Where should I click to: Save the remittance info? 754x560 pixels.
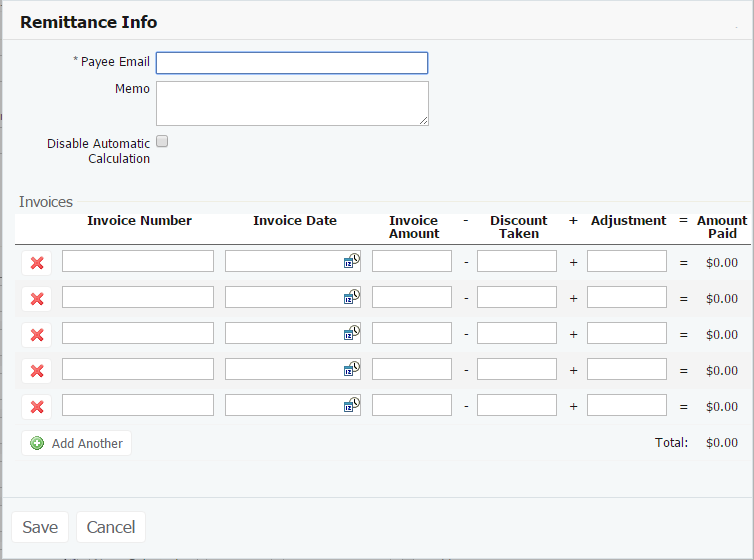tap(40, 527)
